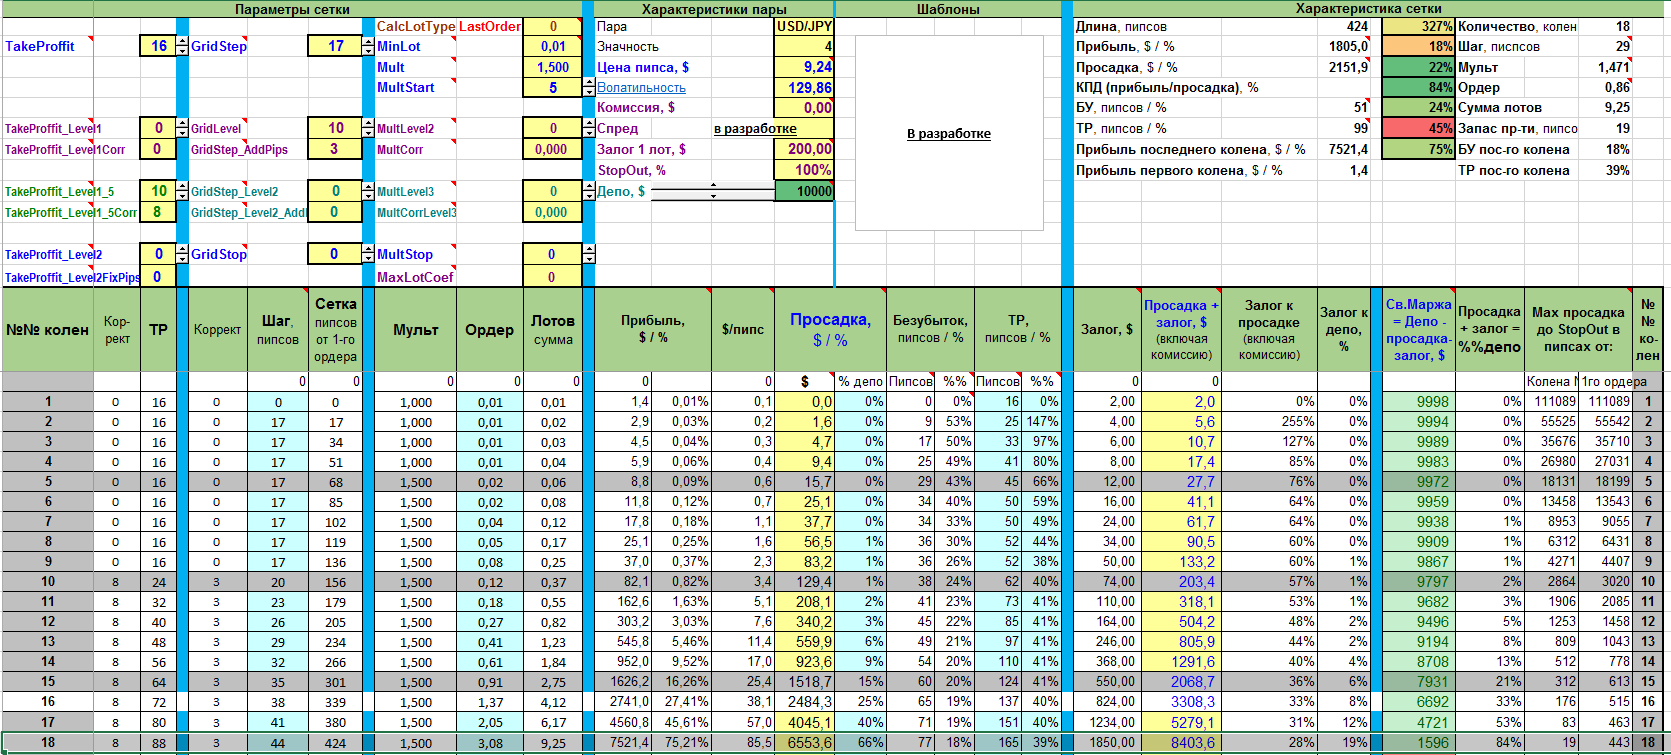Select the CalcLotType value cell

coord(552,26)
